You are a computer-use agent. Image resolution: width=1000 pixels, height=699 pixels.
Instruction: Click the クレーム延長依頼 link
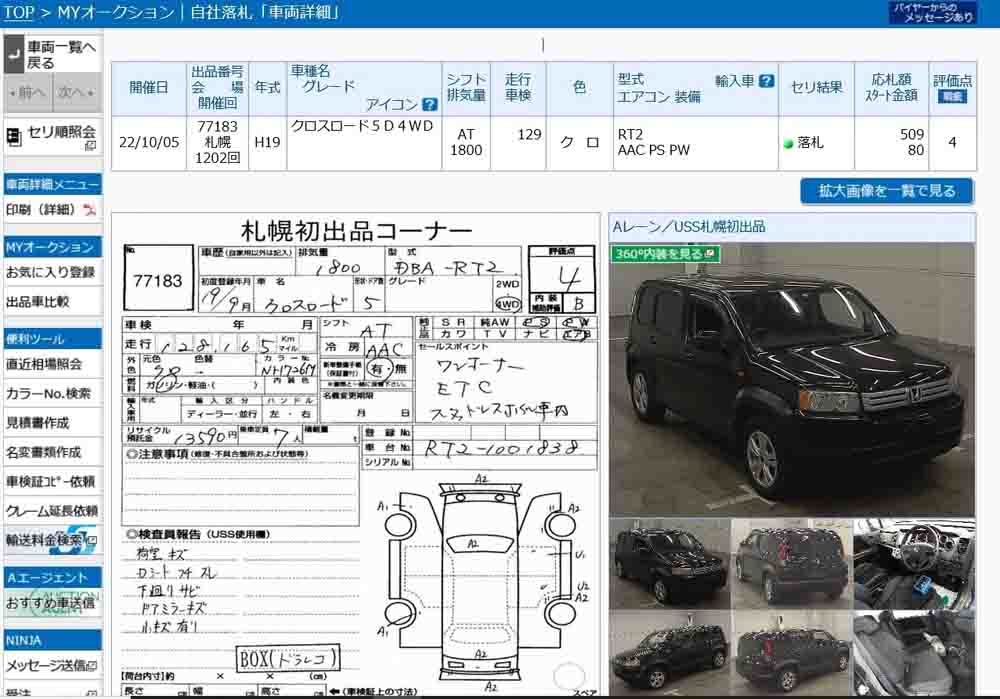coord(52,511)
